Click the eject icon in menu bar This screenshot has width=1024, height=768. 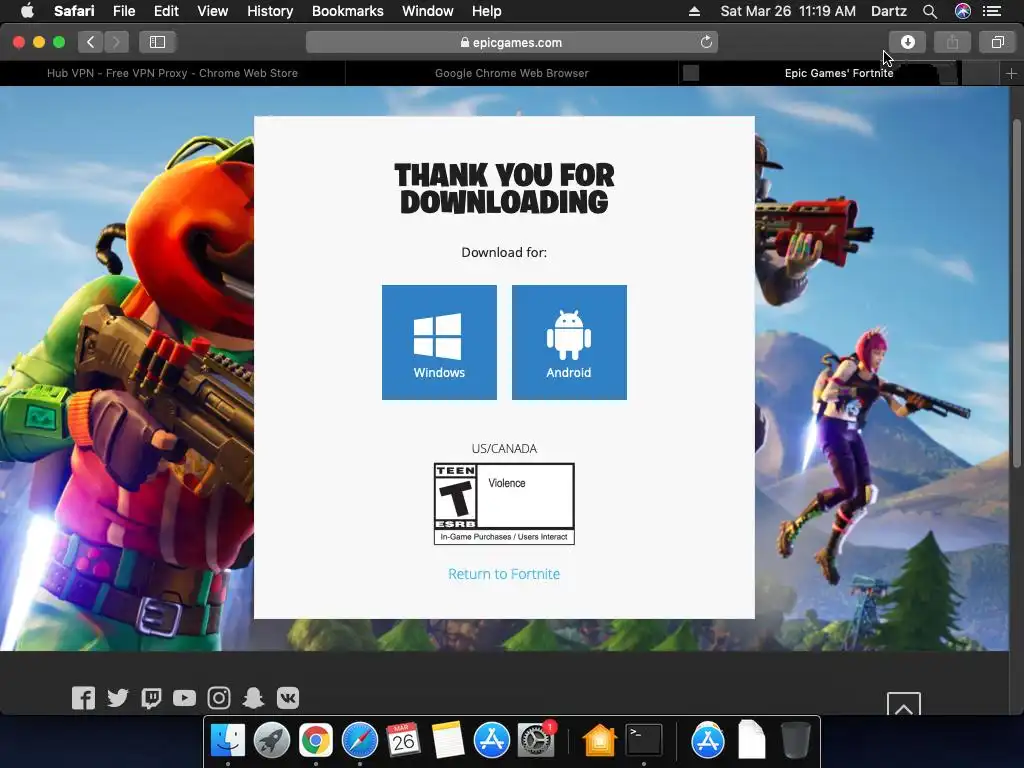694,11
